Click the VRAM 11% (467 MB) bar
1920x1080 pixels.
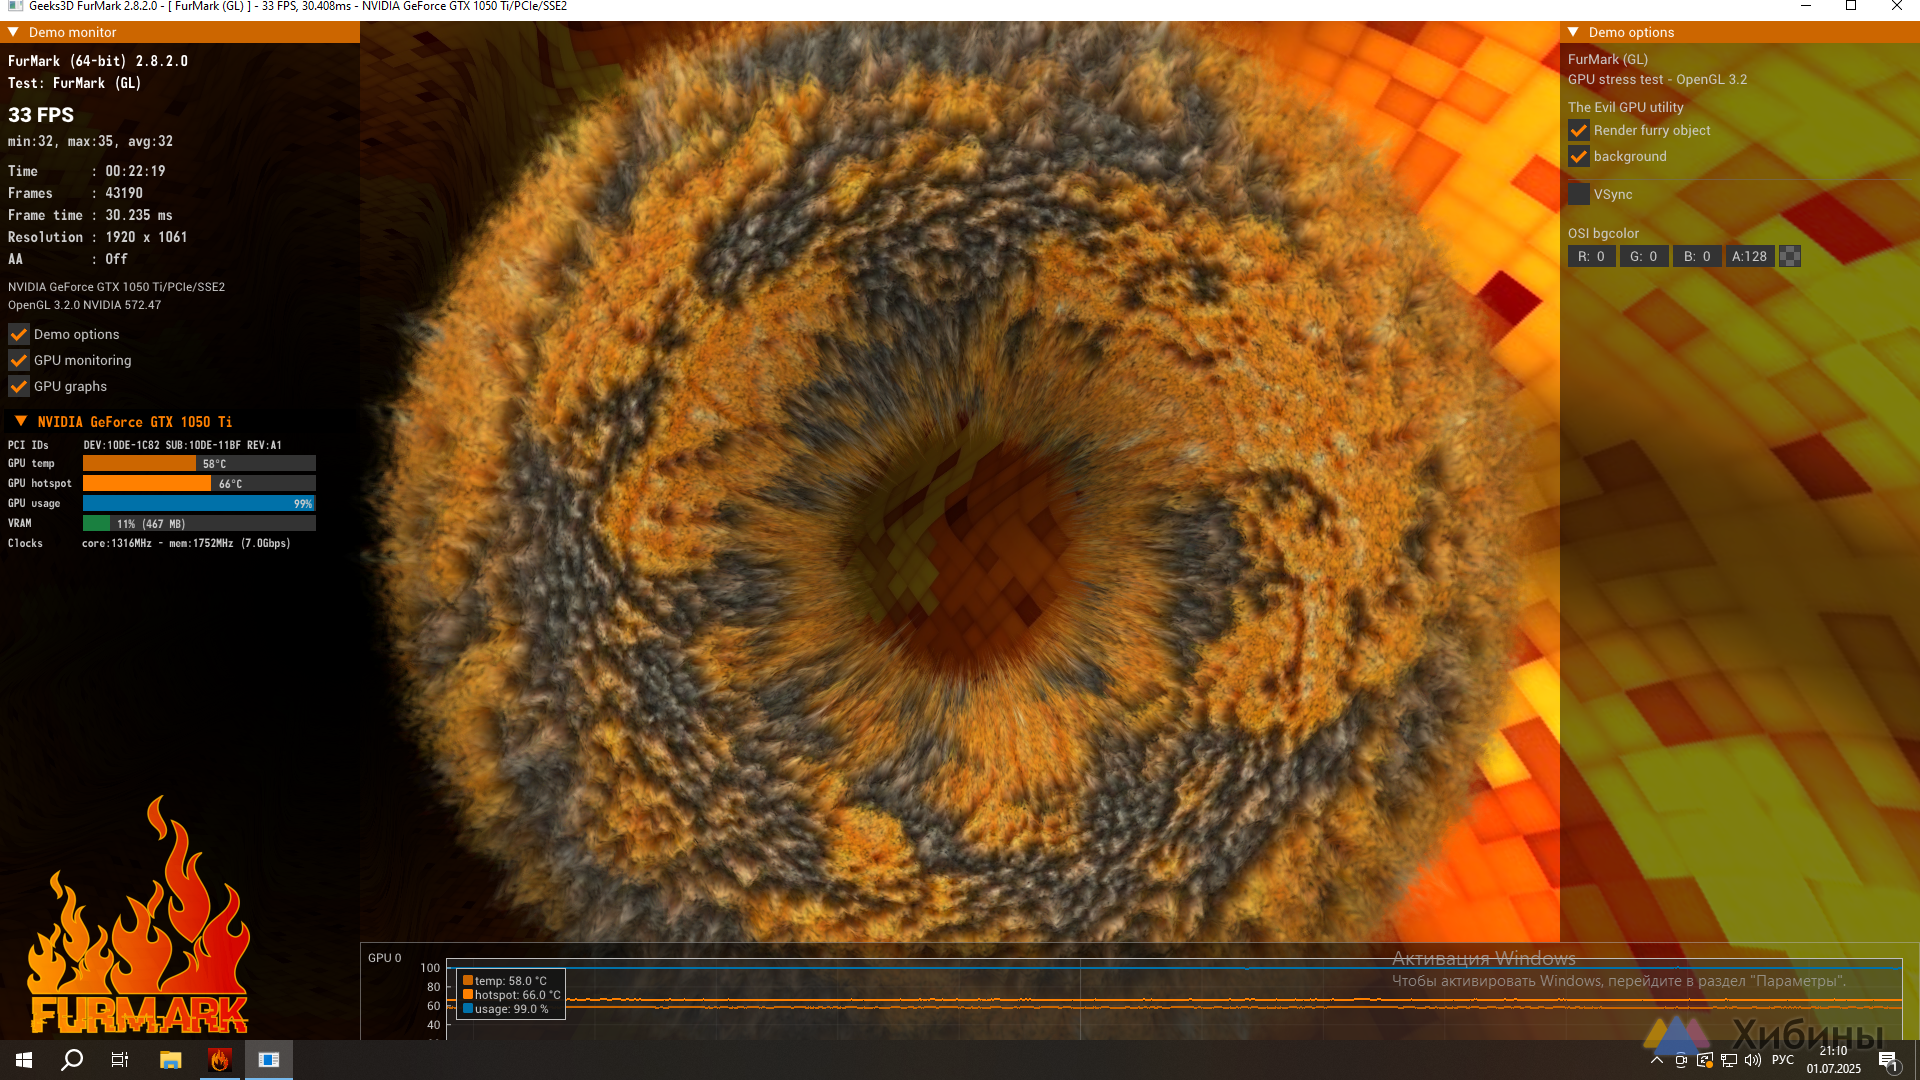[199, 524]
